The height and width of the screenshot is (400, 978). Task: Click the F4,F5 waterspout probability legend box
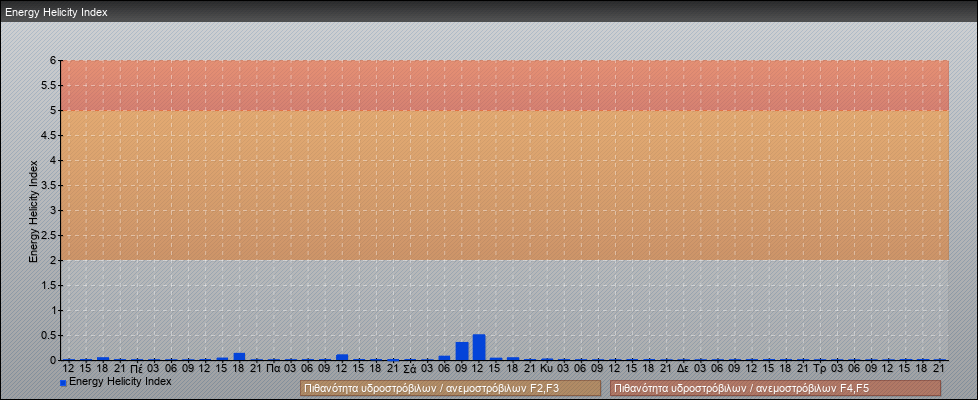pos(775,388)
